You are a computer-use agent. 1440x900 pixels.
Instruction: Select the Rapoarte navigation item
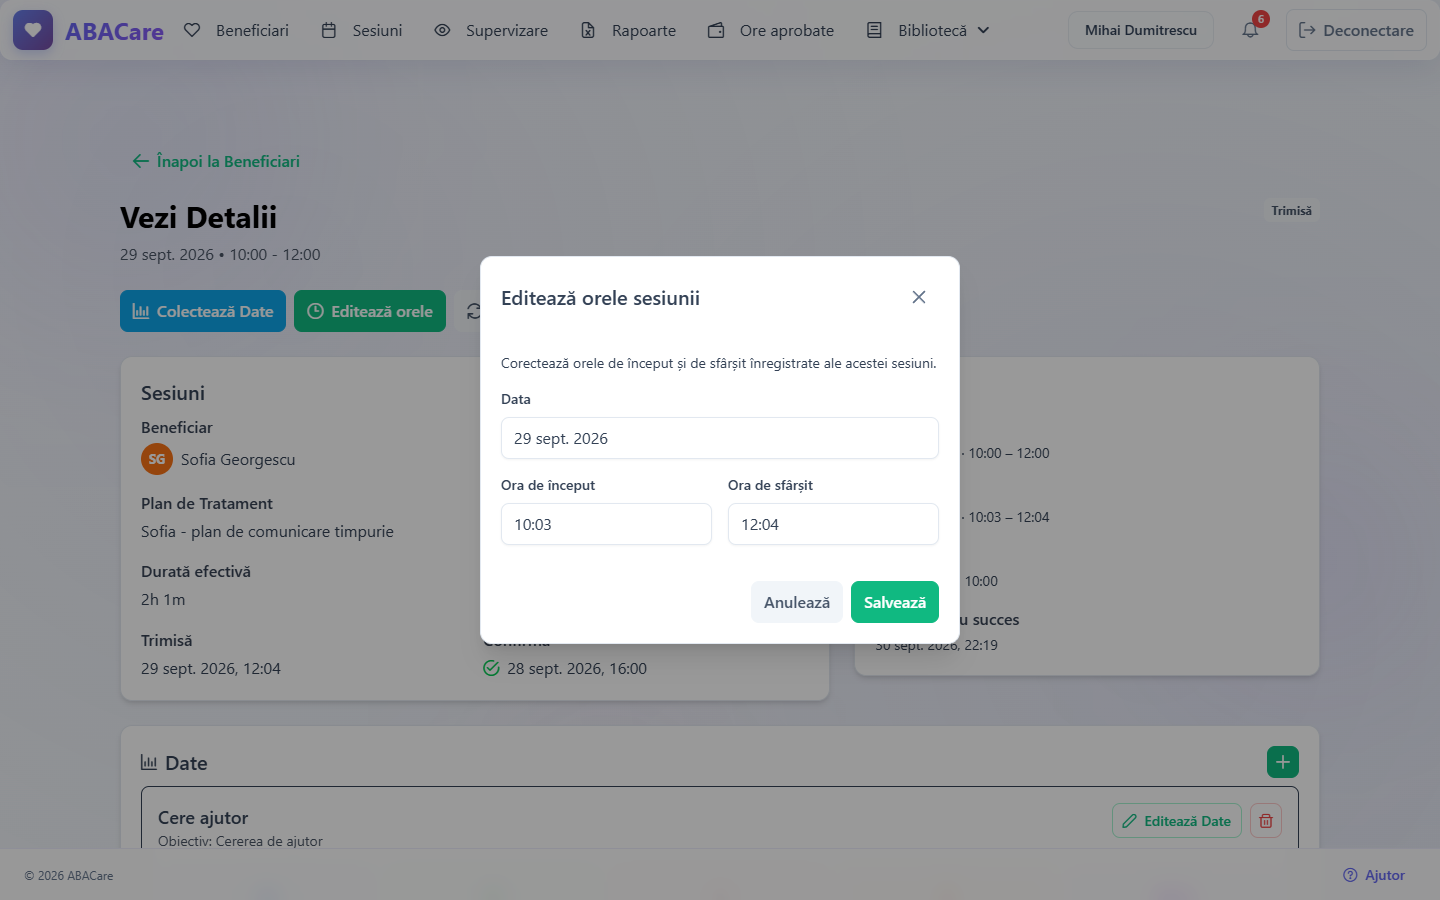click(628, 30)
